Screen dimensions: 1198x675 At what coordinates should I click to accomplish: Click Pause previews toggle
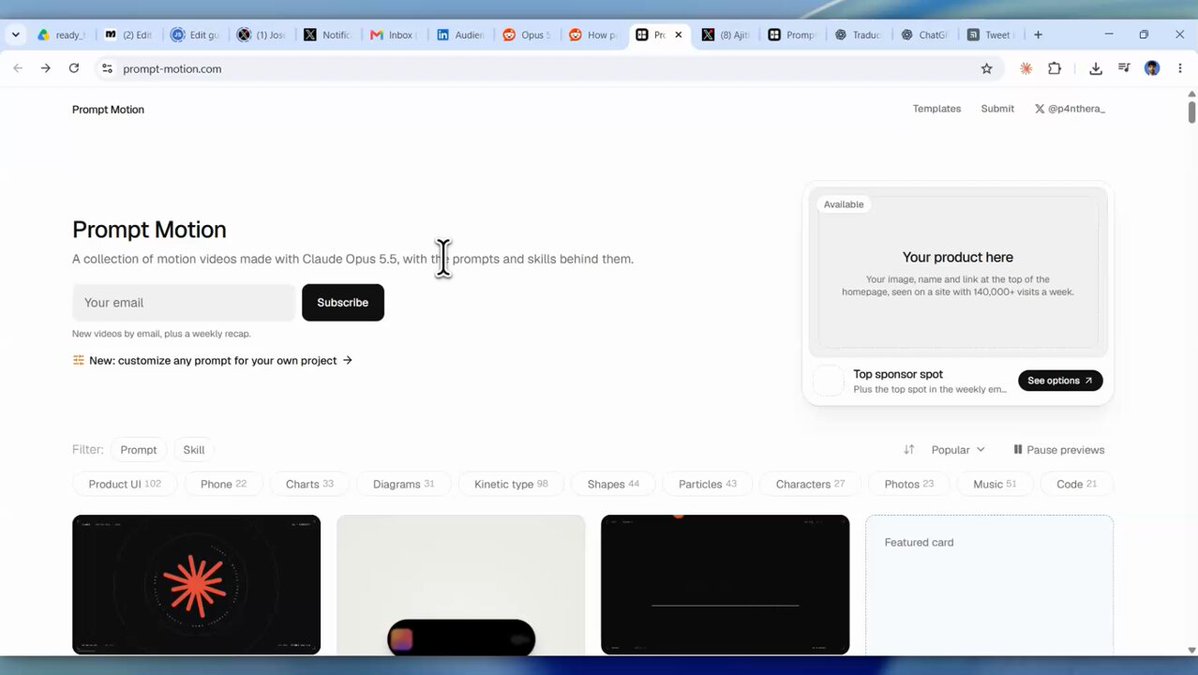(x=1059, y=449)
